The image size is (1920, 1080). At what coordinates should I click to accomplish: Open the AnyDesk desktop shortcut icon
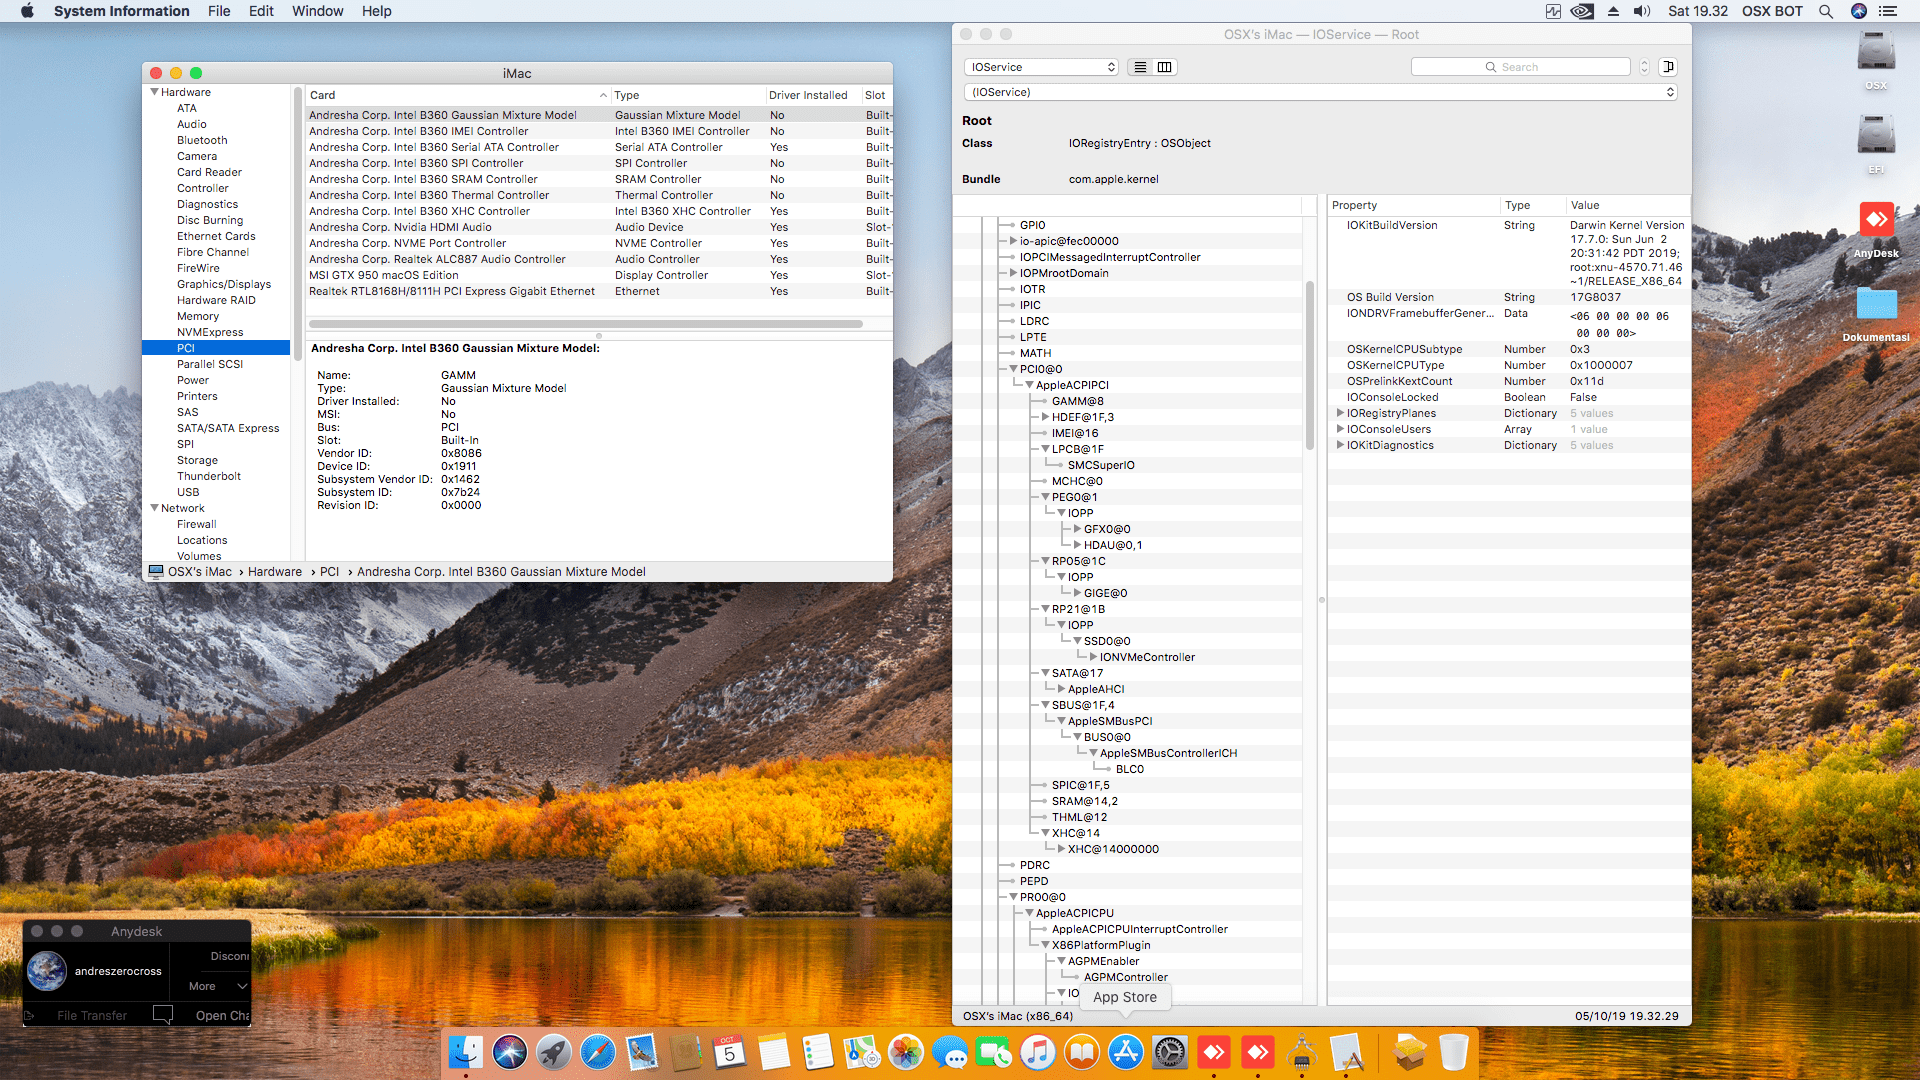tap(1875, 220)
